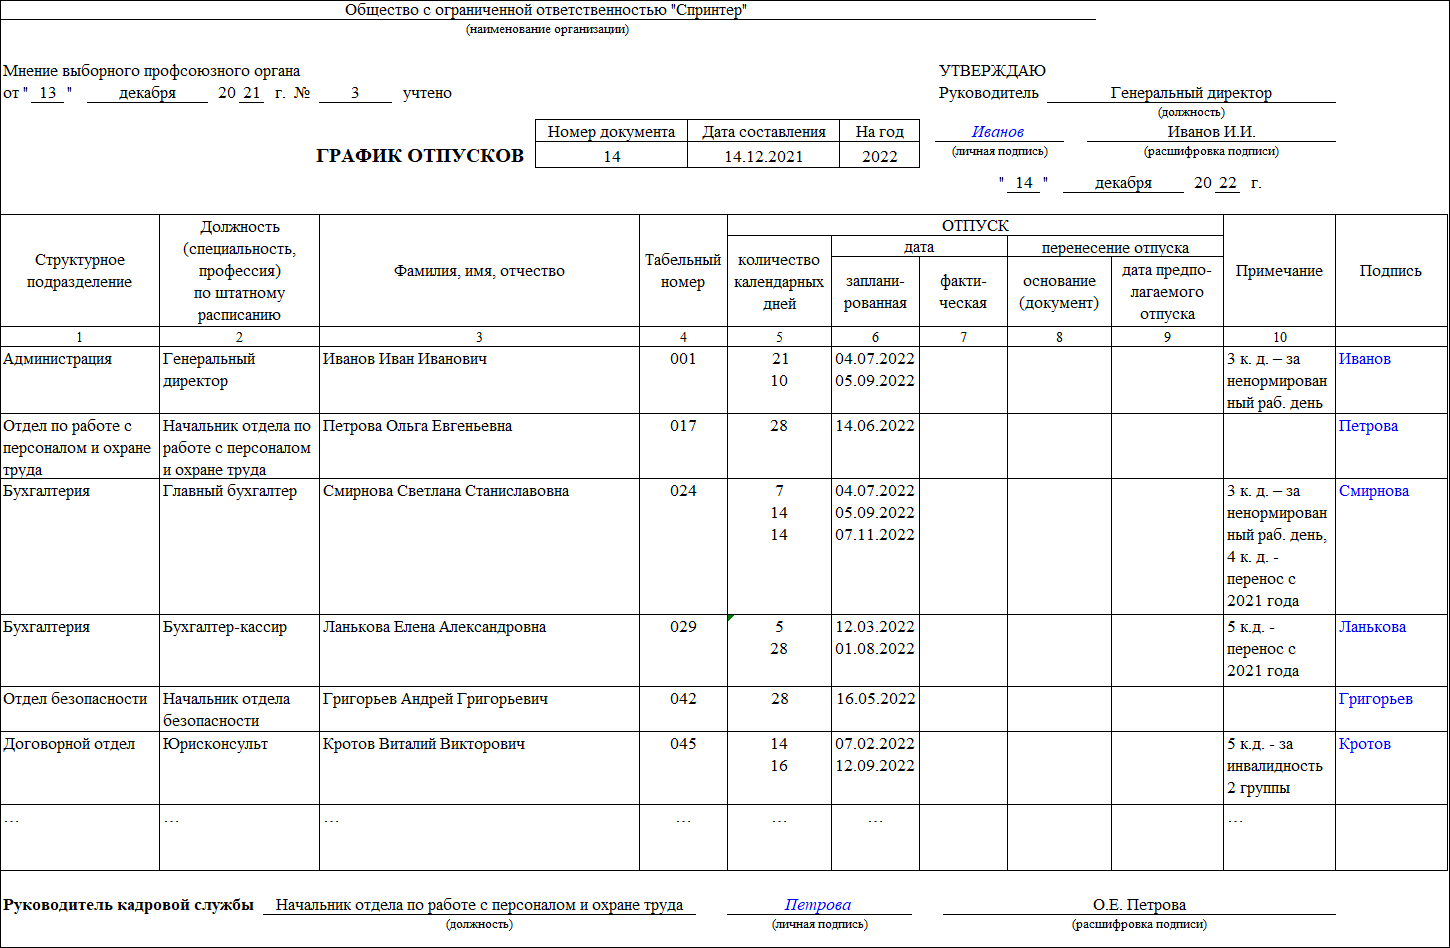The image size is (1450, 948).
Task: Select the document number cell with 14
Action: pyautogui.click(x=612, y=156)
